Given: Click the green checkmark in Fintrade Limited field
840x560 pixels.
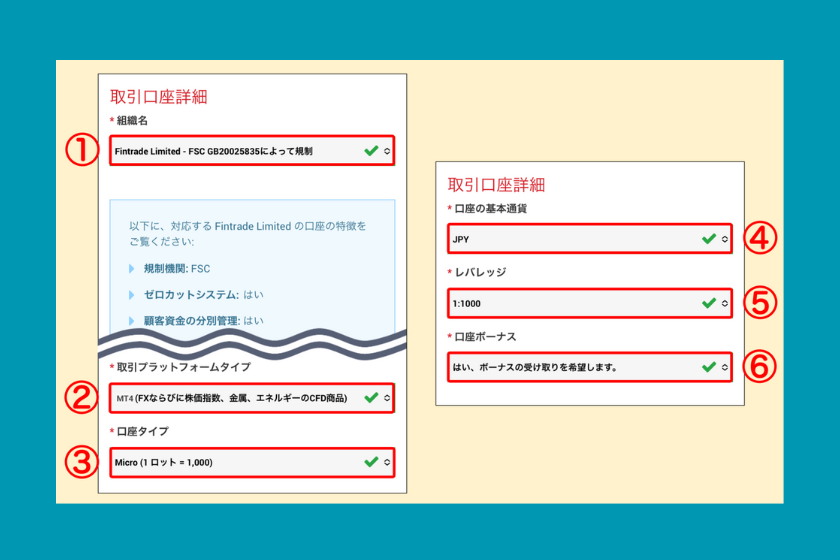Looking at the screenshot, I should [x=371, y=151].
